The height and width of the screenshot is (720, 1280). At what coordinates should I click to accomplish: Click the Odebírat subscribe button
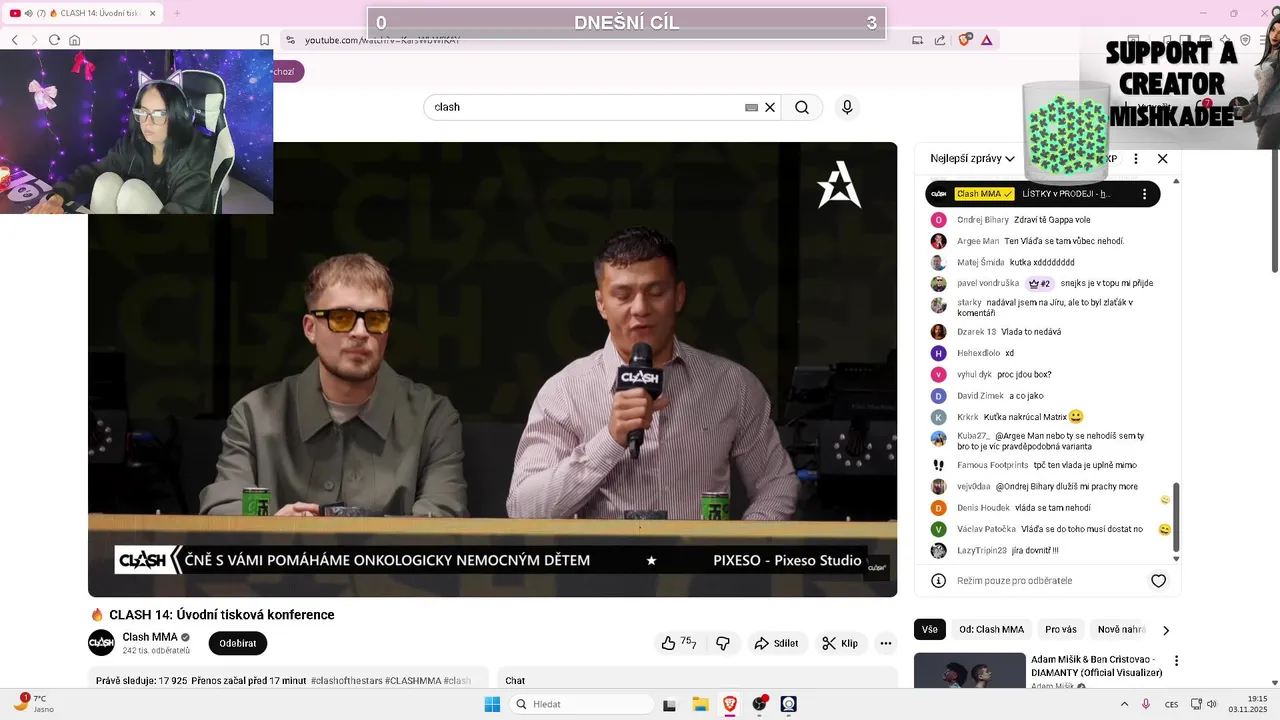point(238,643)
